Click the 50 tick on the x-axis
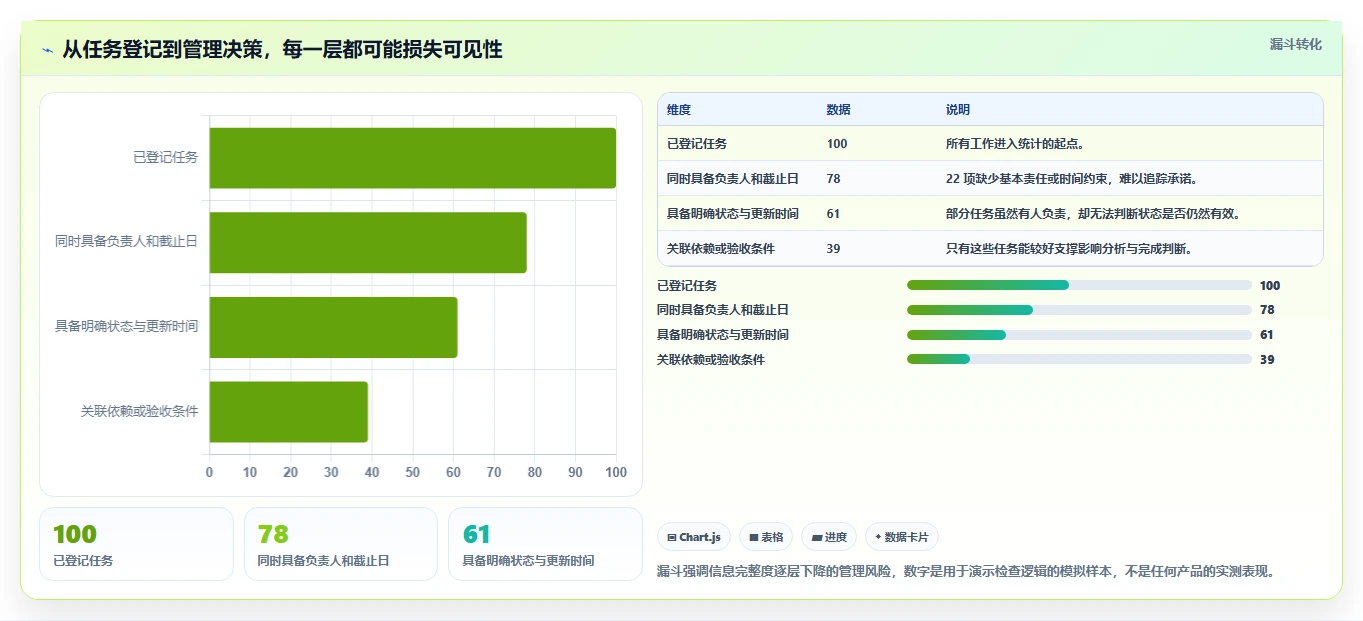 pyautogui.click(x=412, y=472)
